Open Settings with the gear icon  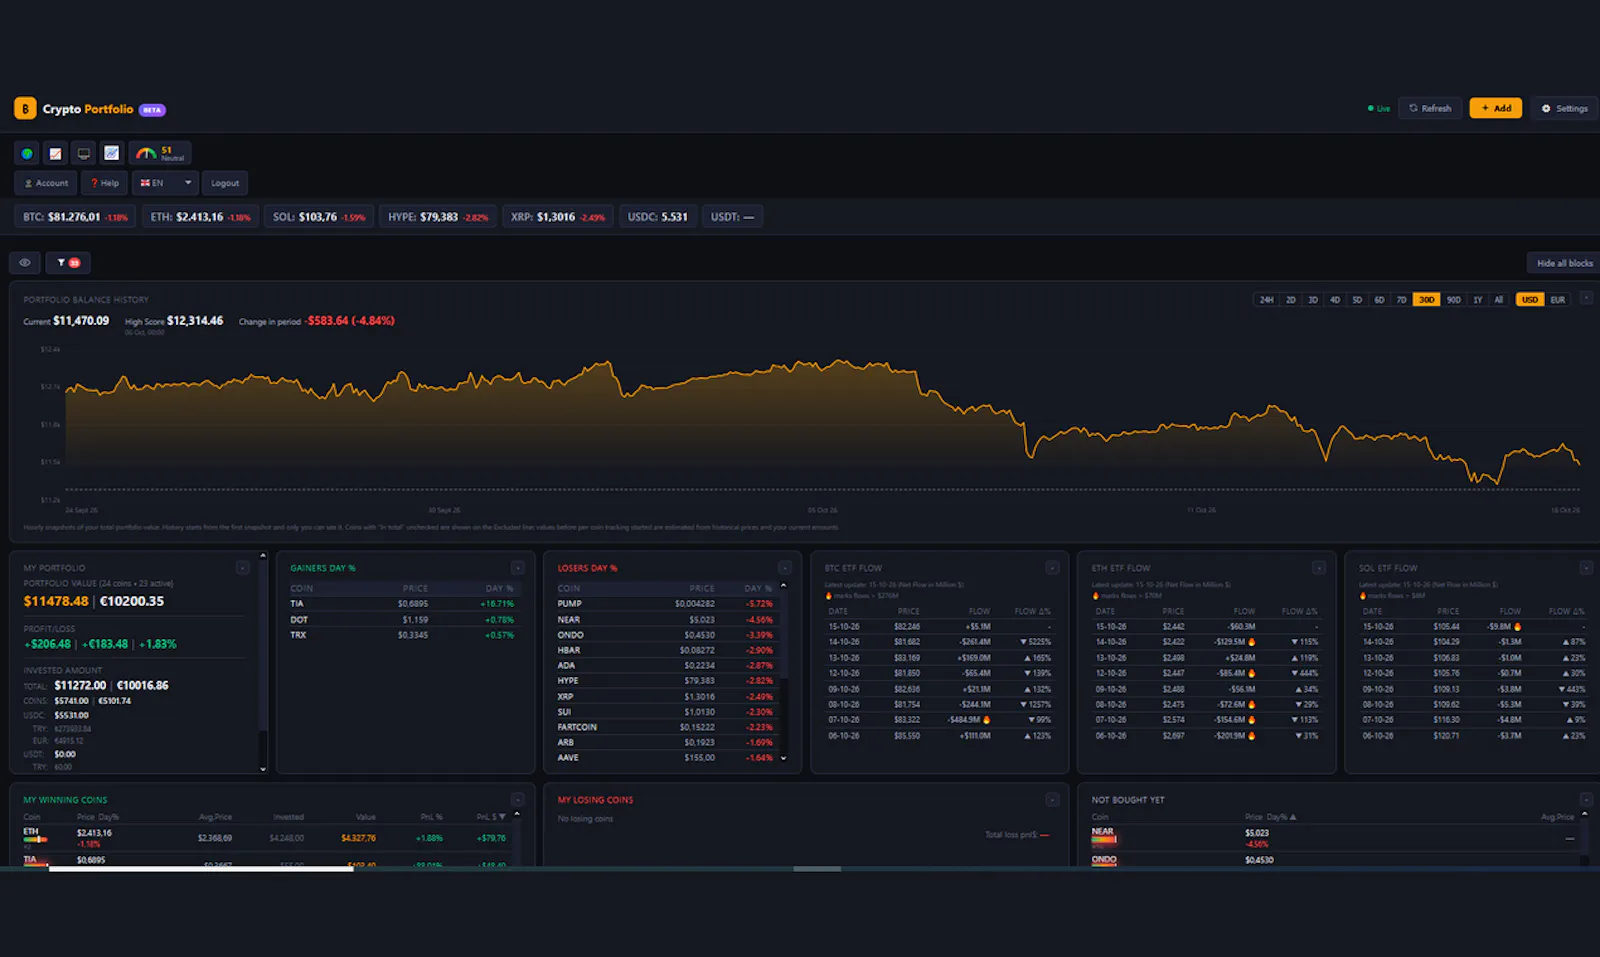1565,108
